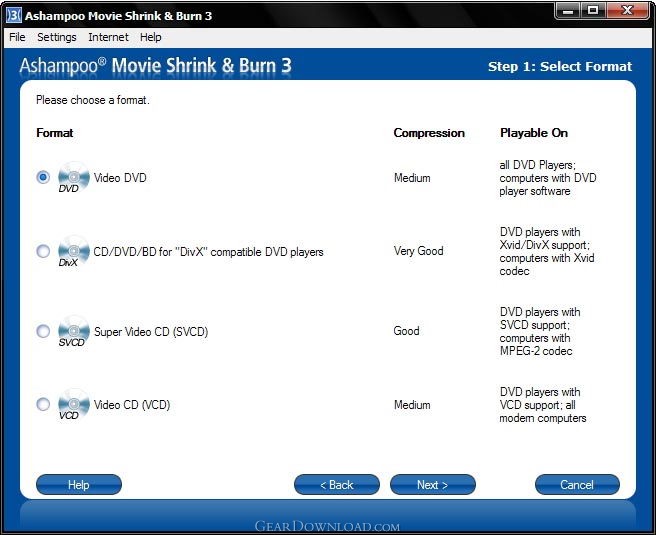Open the Settings menu
Viewport: 656px width, 535px height.
point(57,37)
